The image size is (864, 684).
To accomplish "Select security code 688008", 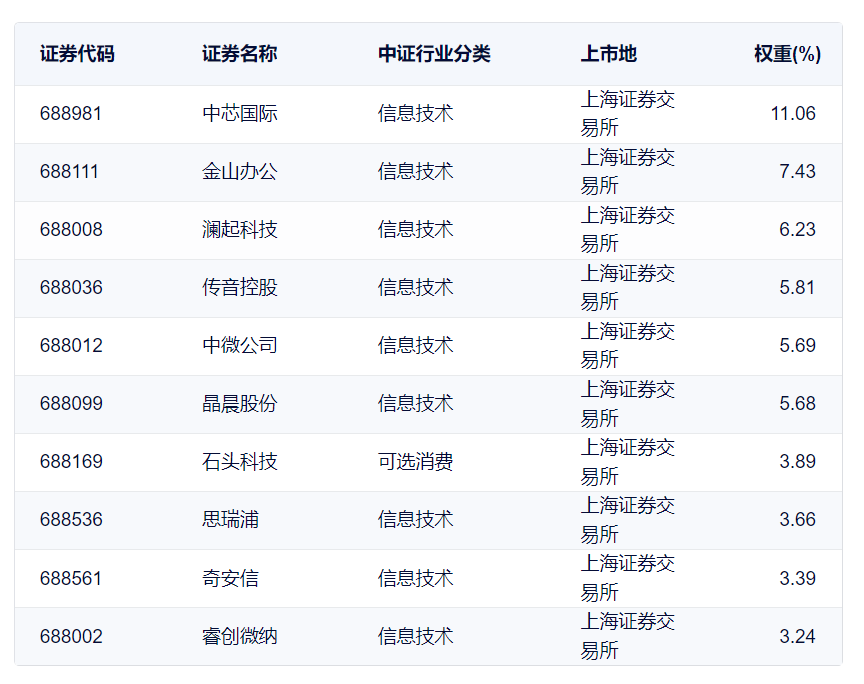I will [x=71, y=229].
